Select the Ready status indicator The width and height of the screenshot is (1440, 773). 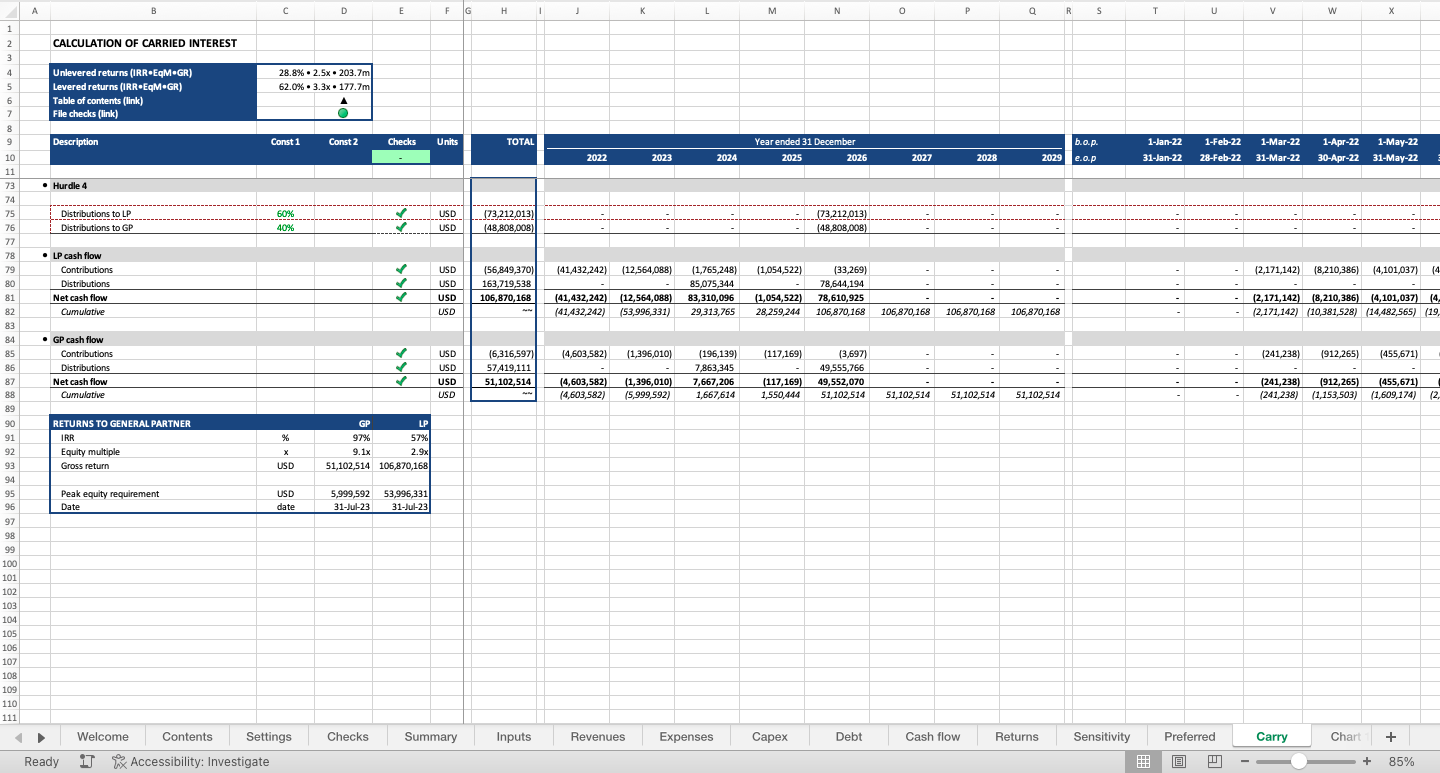coord(41,761)
